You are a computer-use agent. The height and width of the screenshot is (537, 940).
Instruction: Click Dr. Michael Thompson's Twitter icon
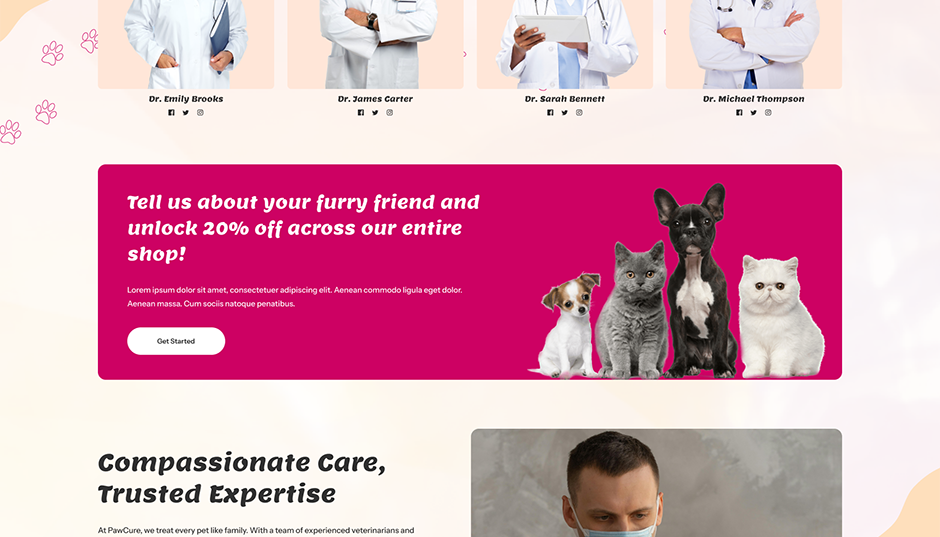pyautogui.click(x=754, y=113)
